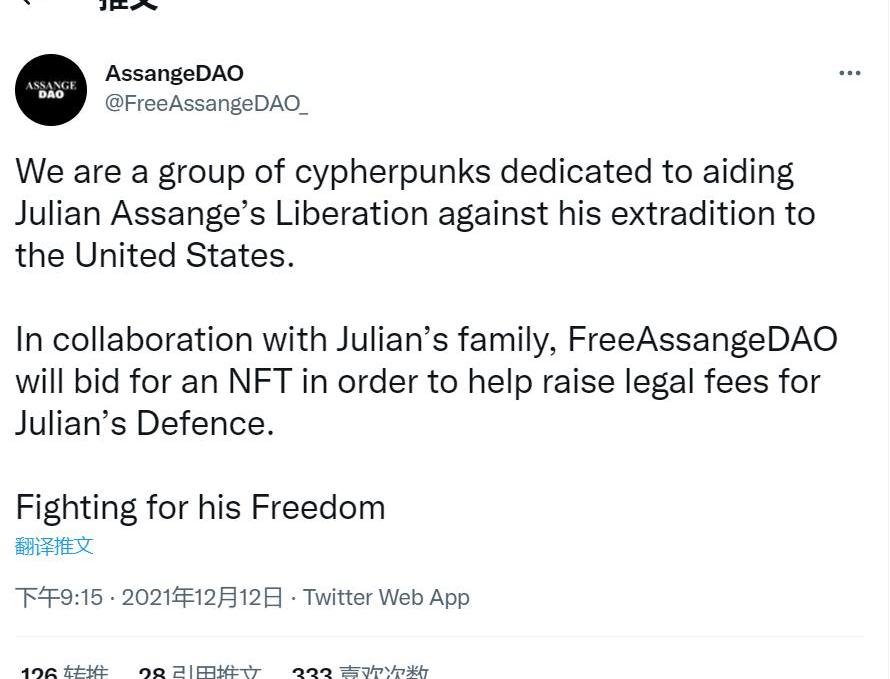Click the 推文 page header title
The height and width of the screenshot is (679, 890).
tap(128, 5)
